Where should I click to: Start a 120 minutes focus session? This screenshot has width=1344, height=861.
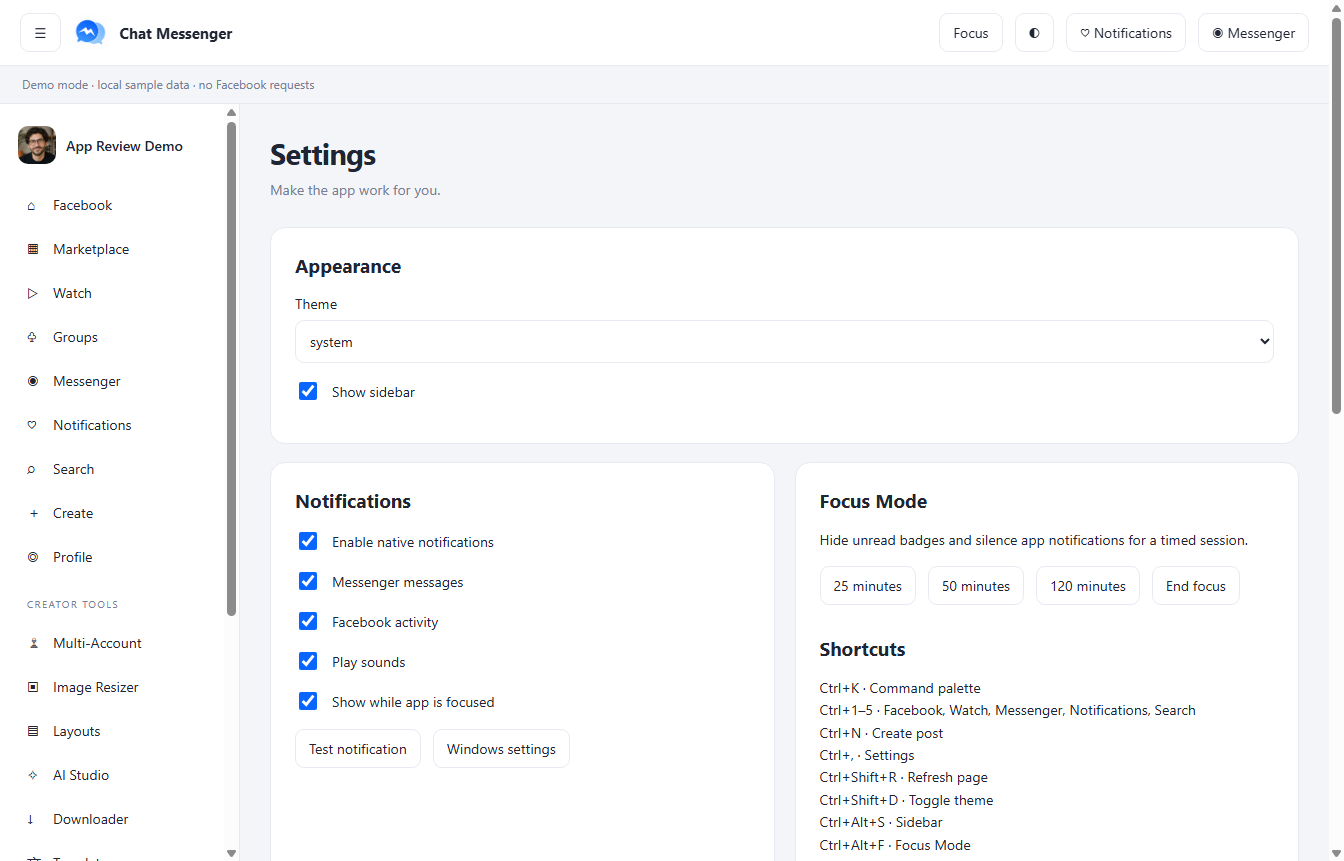(1087, 586)
